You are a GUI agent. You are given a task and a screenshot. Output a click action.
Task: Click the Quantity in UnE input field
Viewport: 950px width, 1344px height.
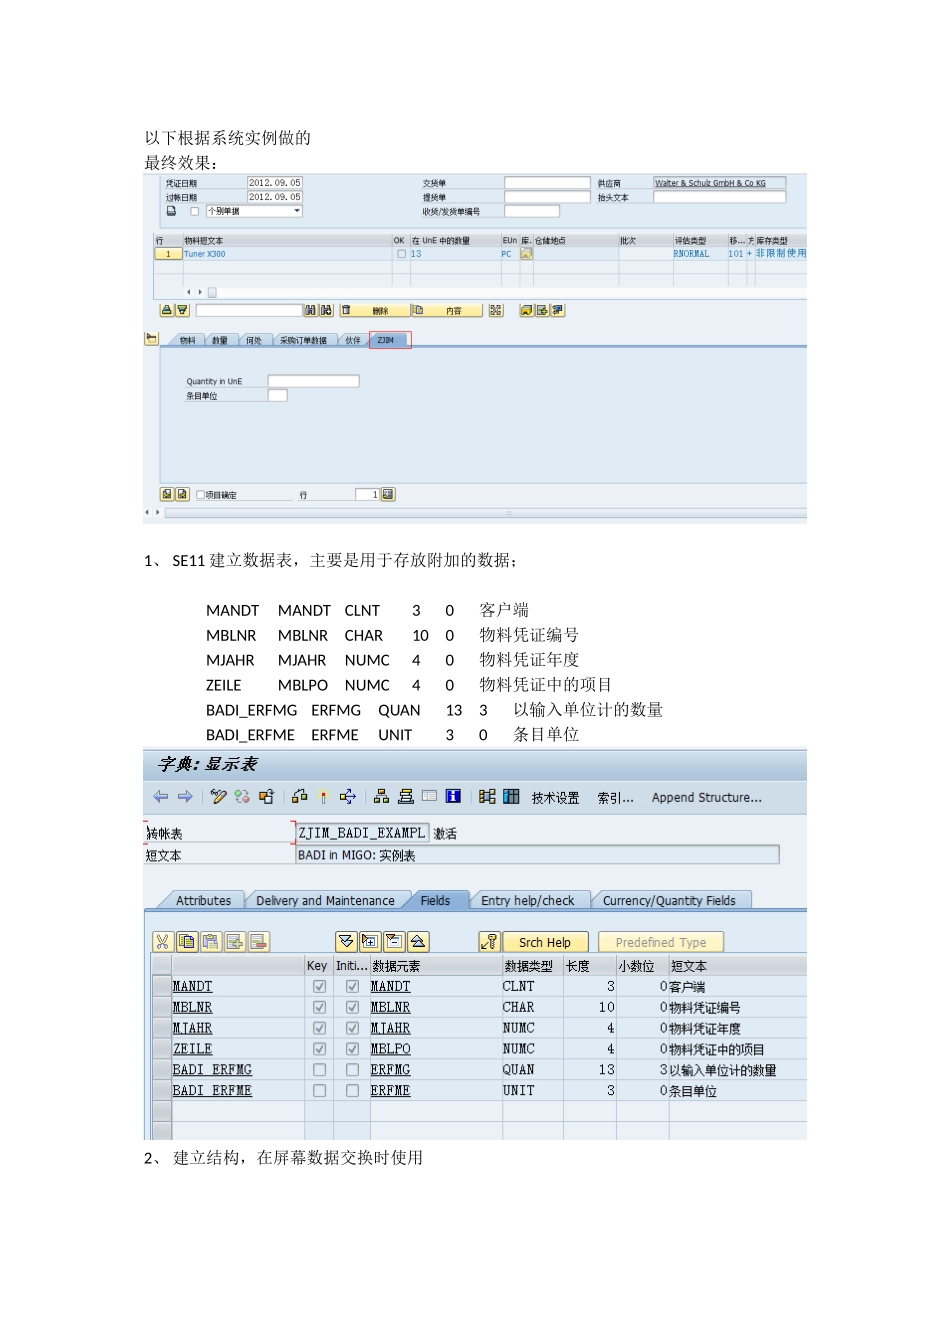coord(313,381)
